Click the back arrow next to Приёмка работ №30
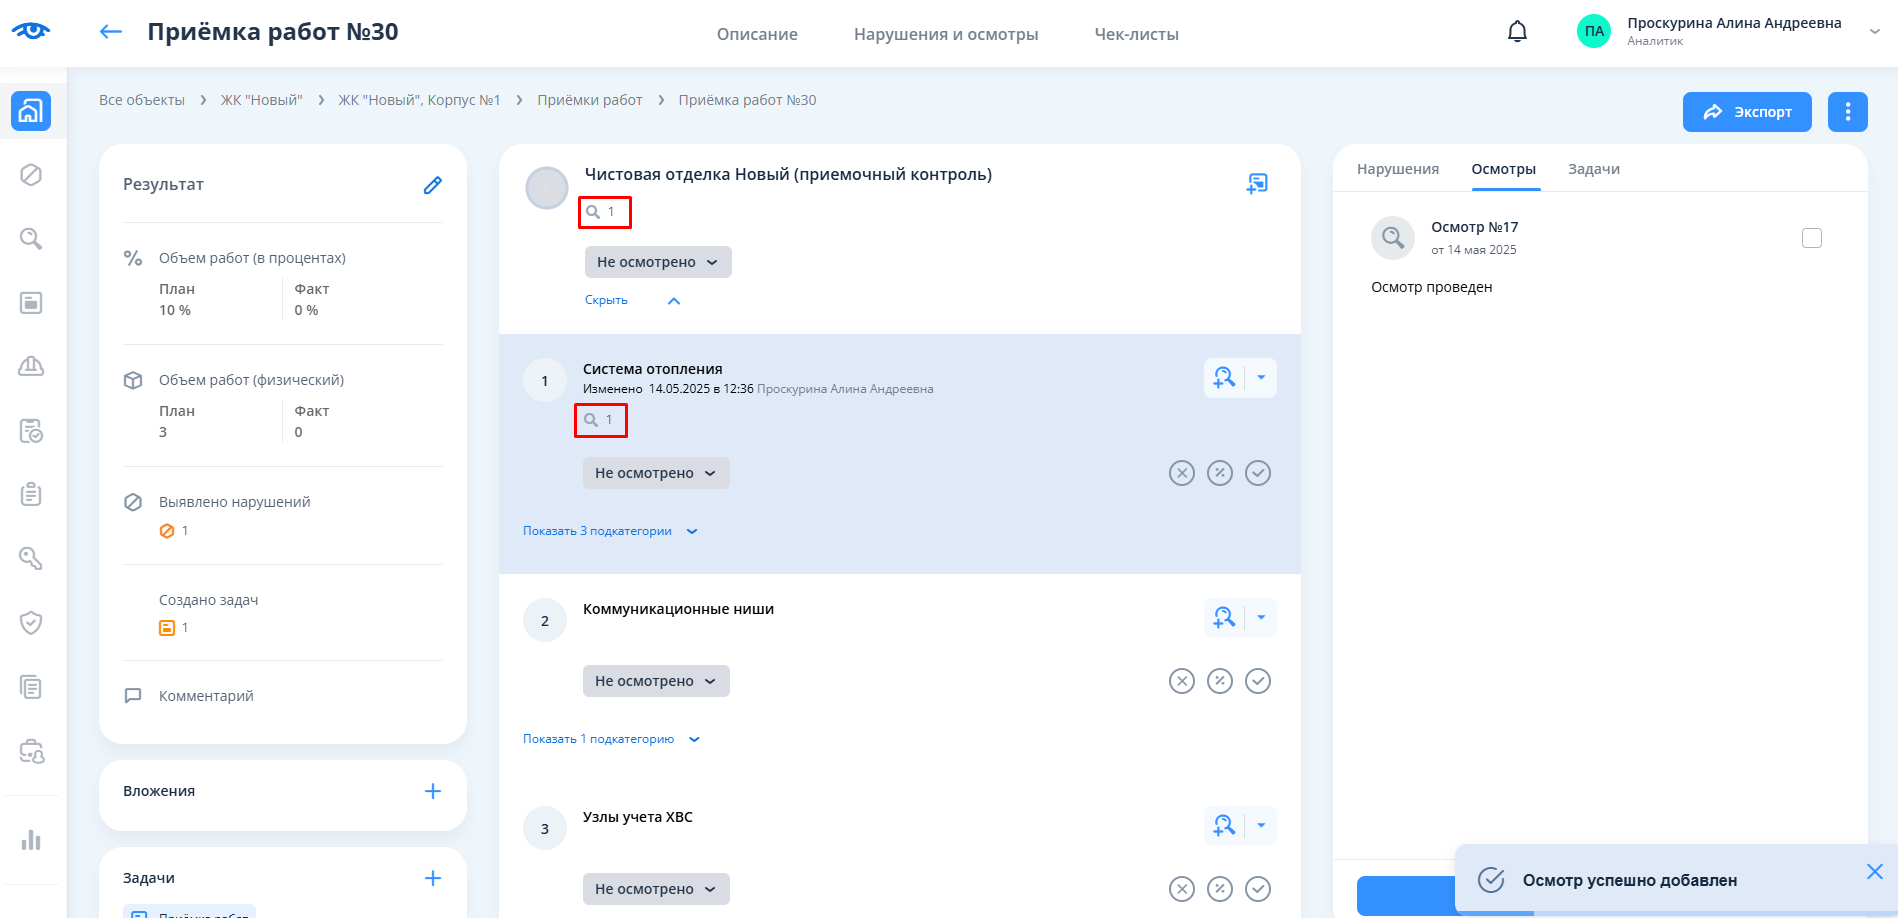Image resolution: width=1898 pixels, height=918 pixels. click(111, 32)
